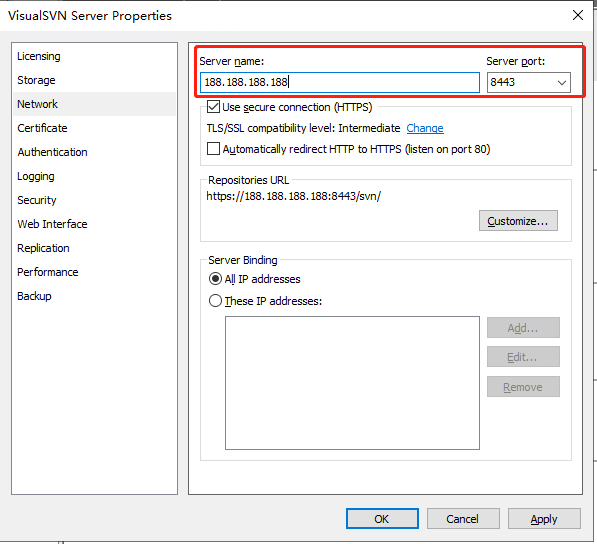
Task: Switch to the Security section
Action: [x=37, y=200]
